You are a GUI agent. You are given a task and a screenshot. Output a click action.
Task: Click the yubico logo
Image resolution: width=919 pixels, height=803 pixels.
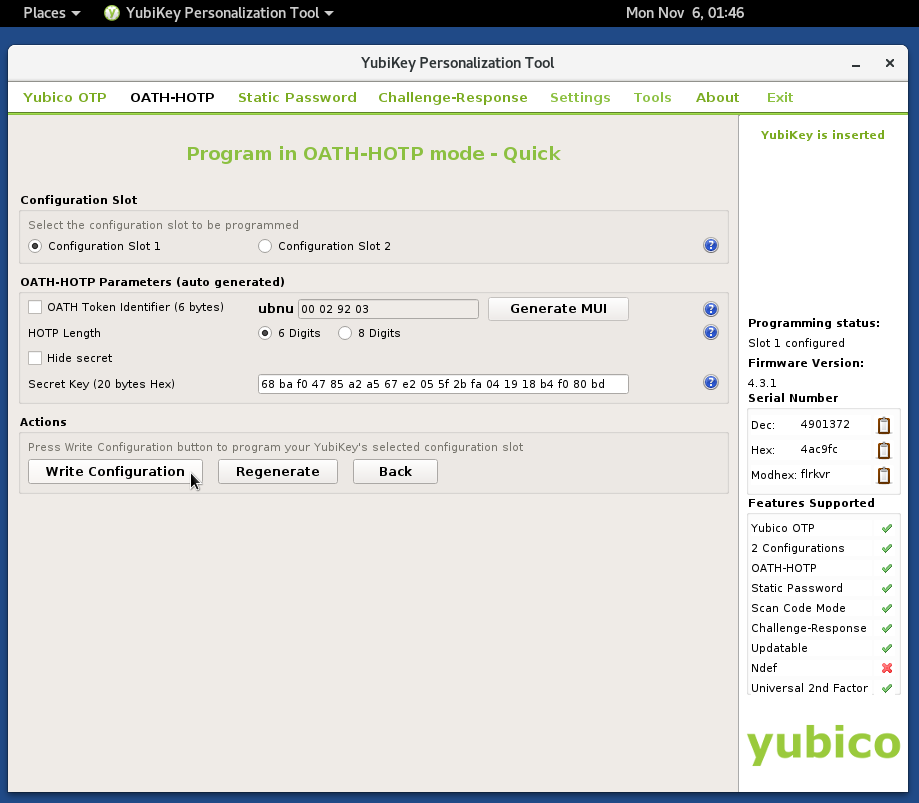point(823,744)
